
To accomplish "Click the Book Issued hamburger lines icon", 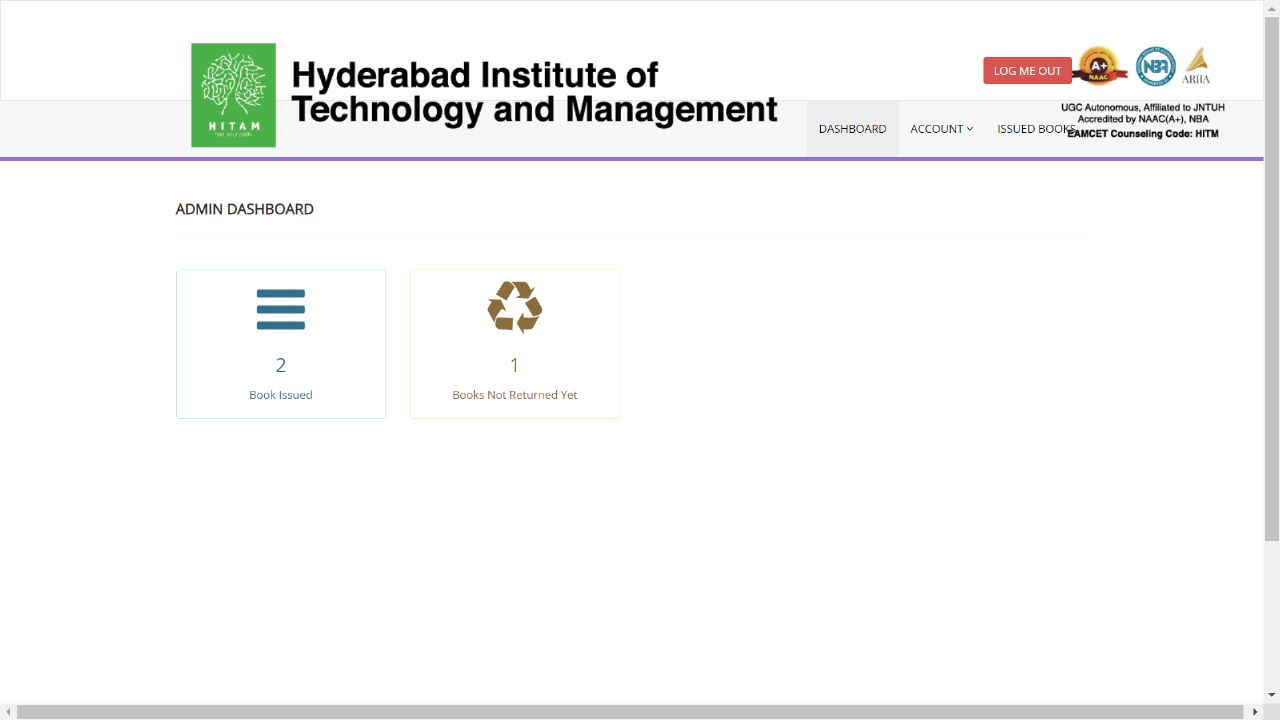I will [281, 309].
